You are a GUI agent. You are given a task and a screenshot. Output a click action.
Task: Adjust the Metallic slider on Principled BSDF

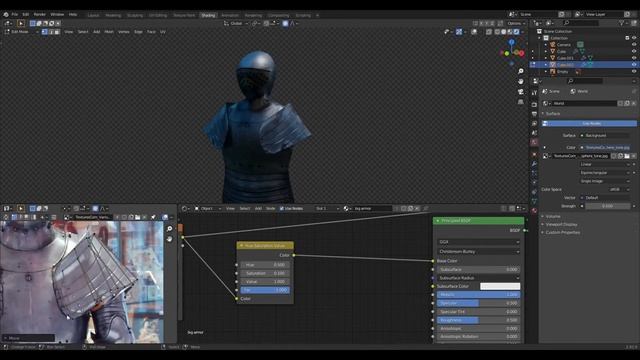tap(479, 295)
